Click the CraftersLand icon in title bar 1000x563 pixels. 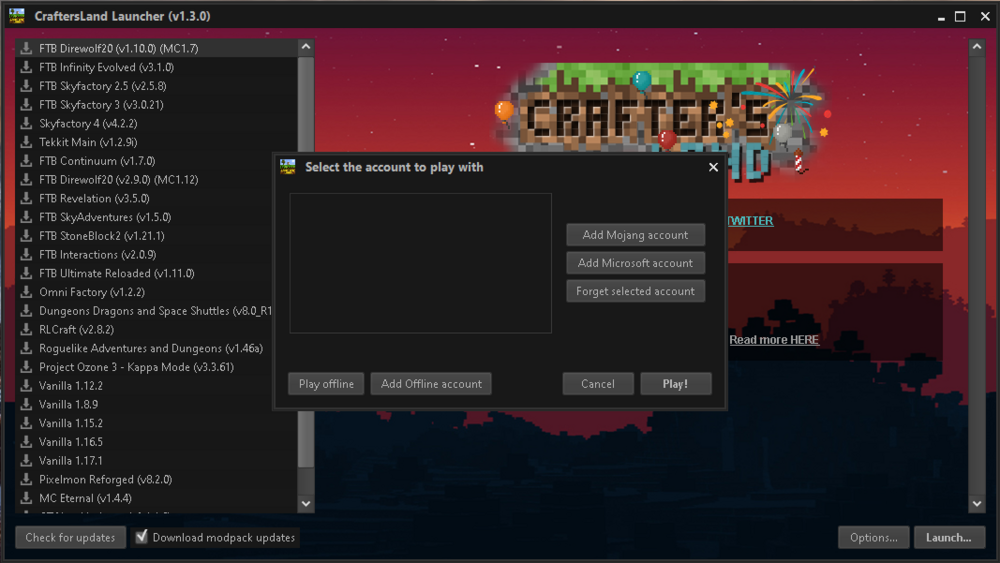17,16
